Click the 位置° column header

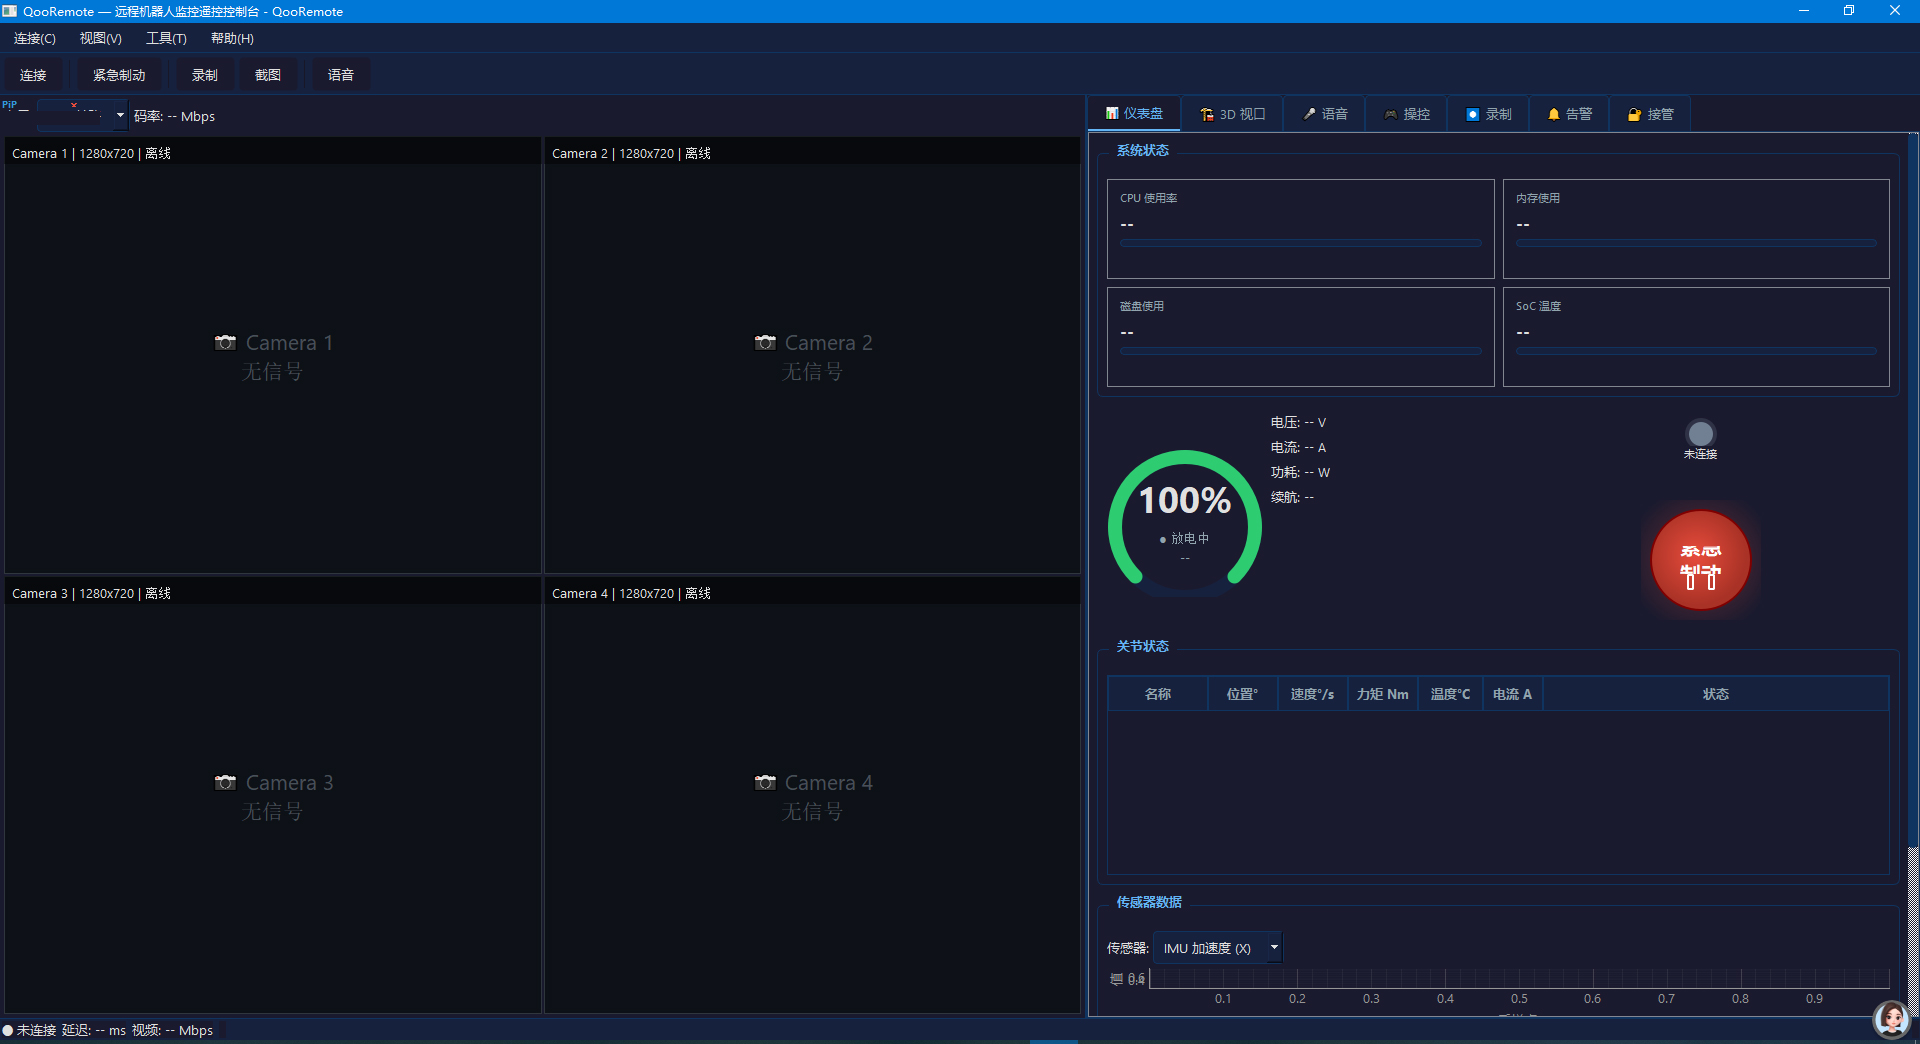[x=1243, y=694]
